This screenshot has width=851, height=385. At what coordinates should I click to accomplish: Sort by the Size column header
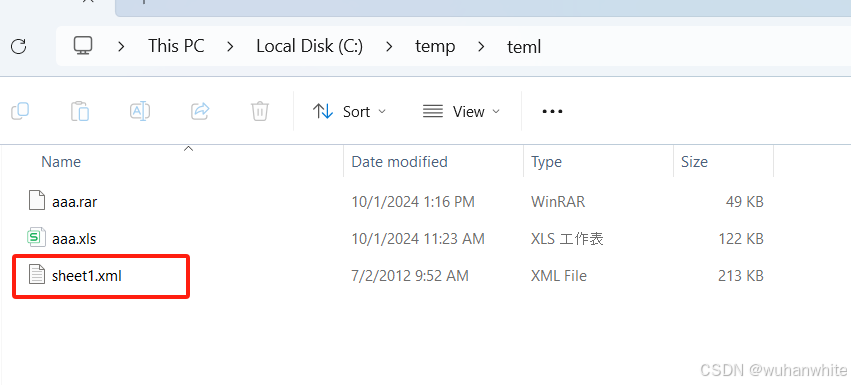click(694, 162)
